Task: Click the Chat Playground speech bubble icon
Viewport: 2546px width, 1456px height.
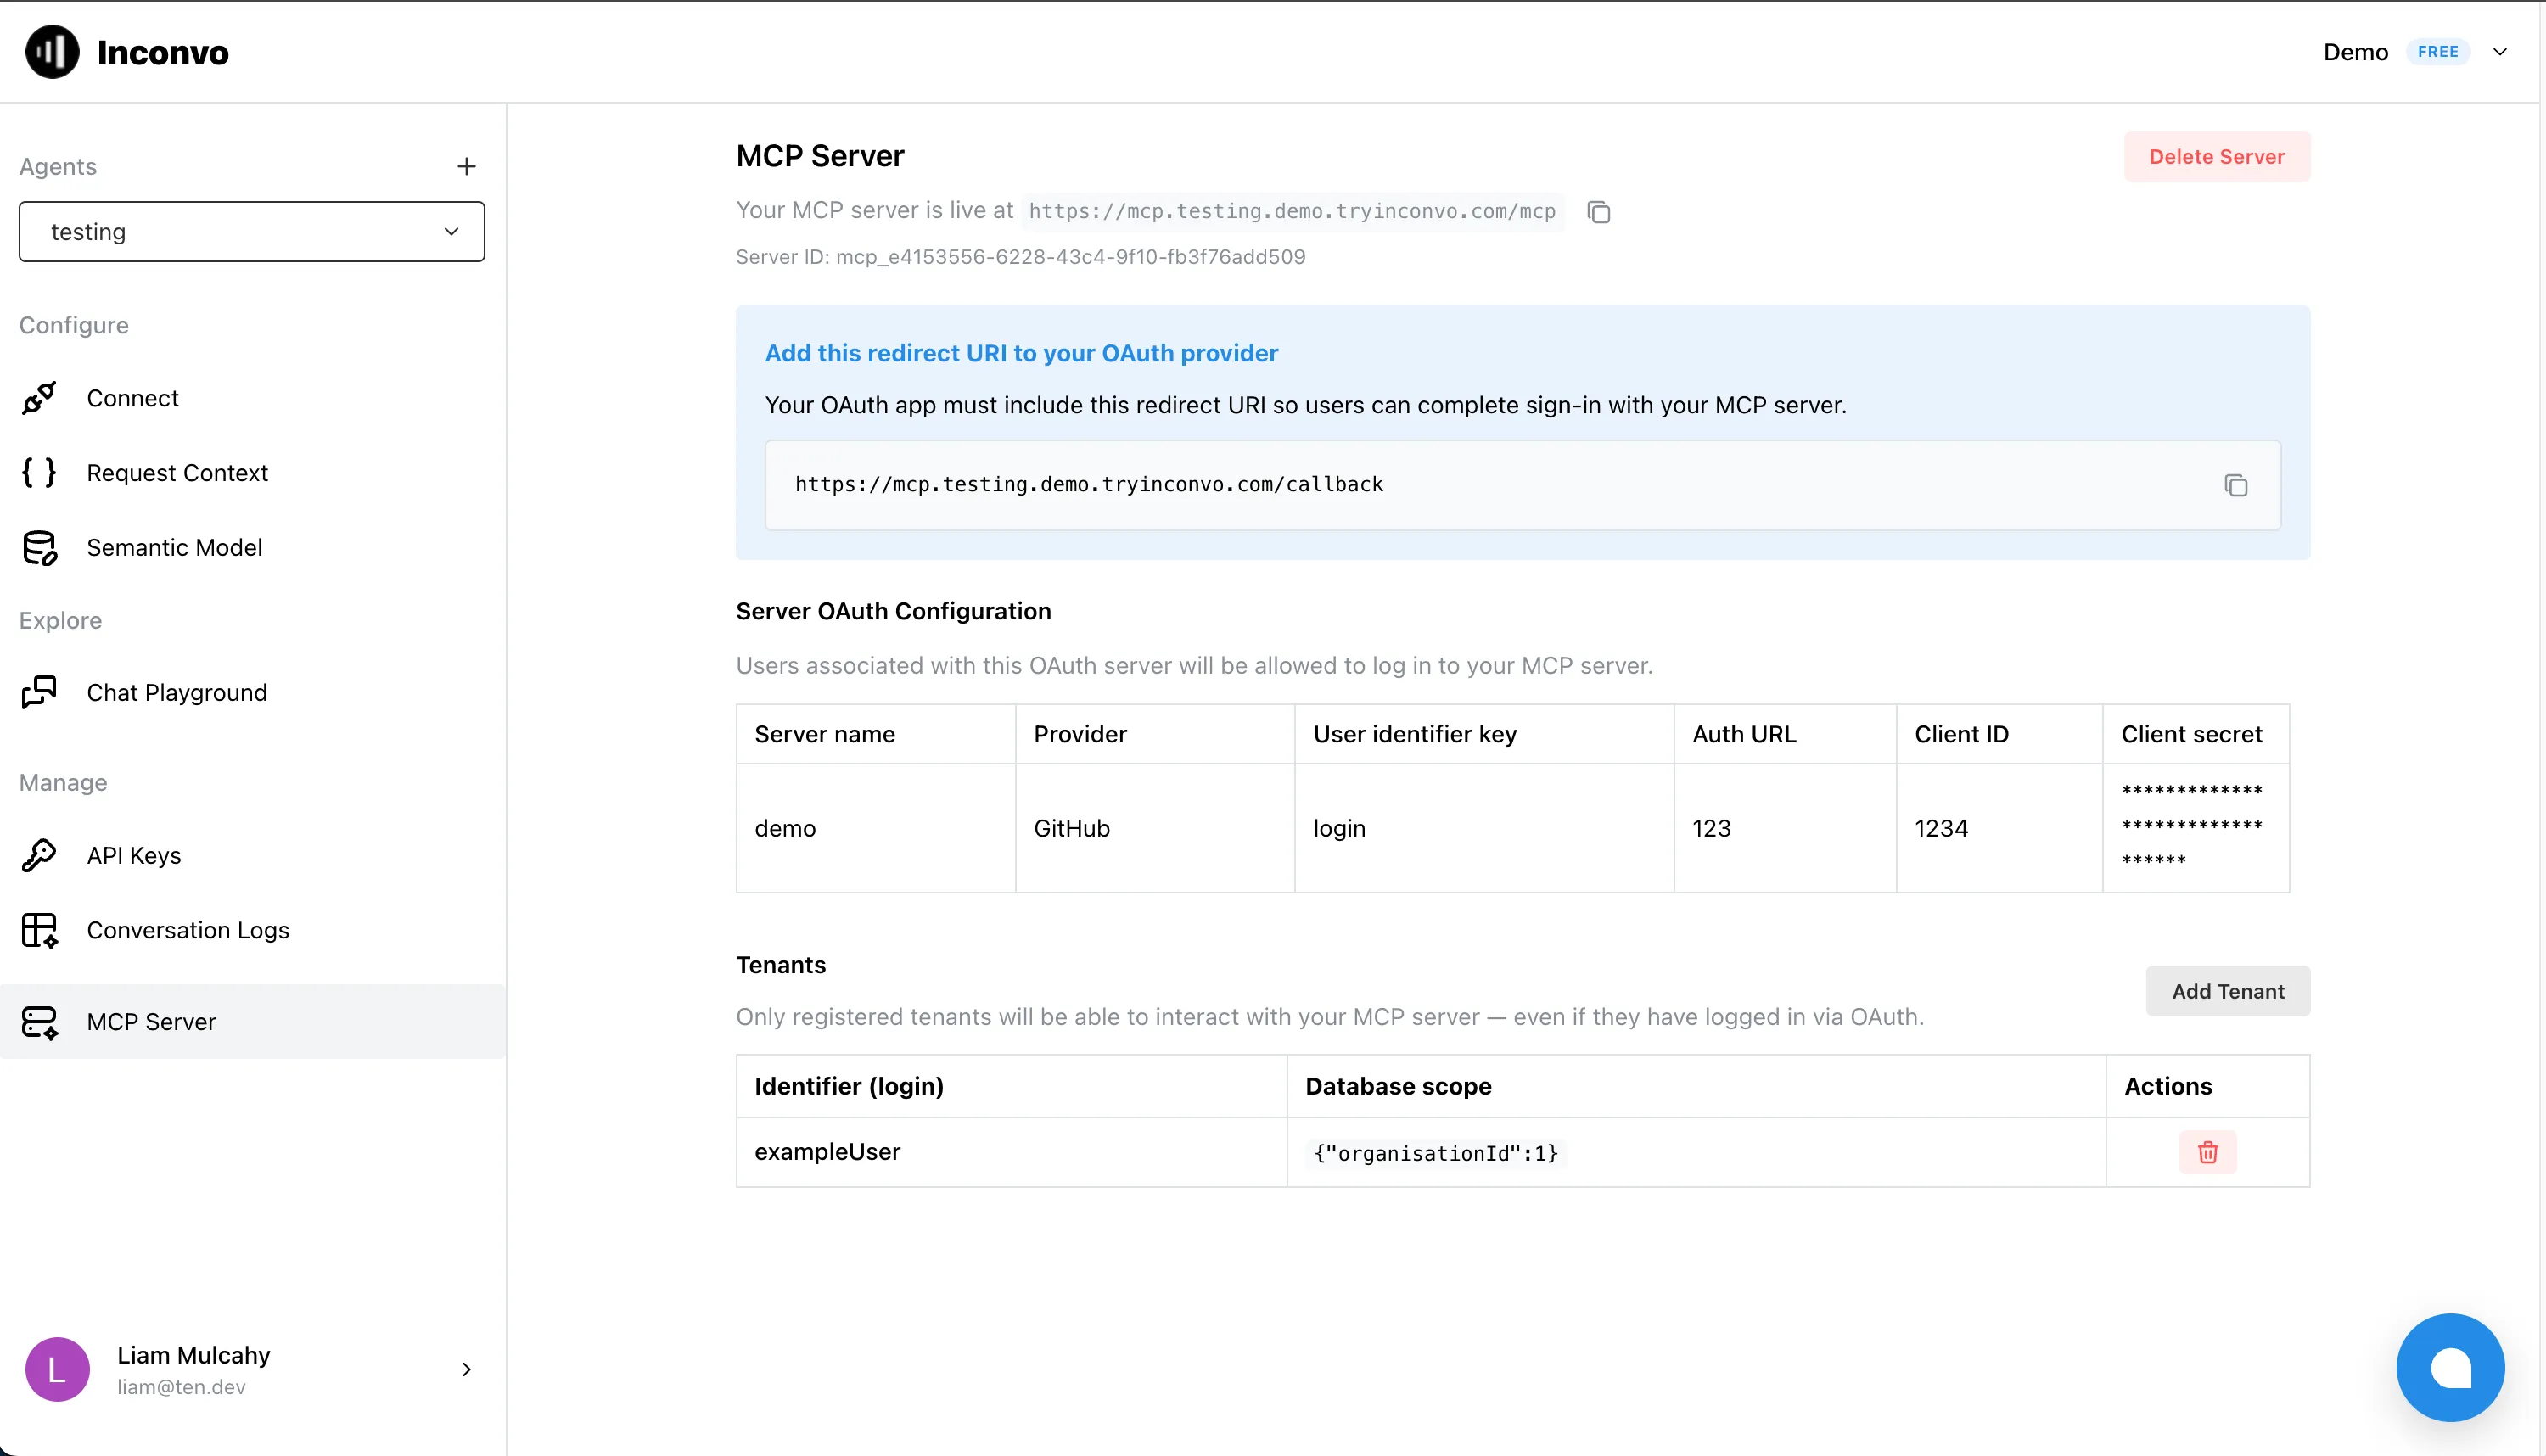Action: [x=39, y=691]
